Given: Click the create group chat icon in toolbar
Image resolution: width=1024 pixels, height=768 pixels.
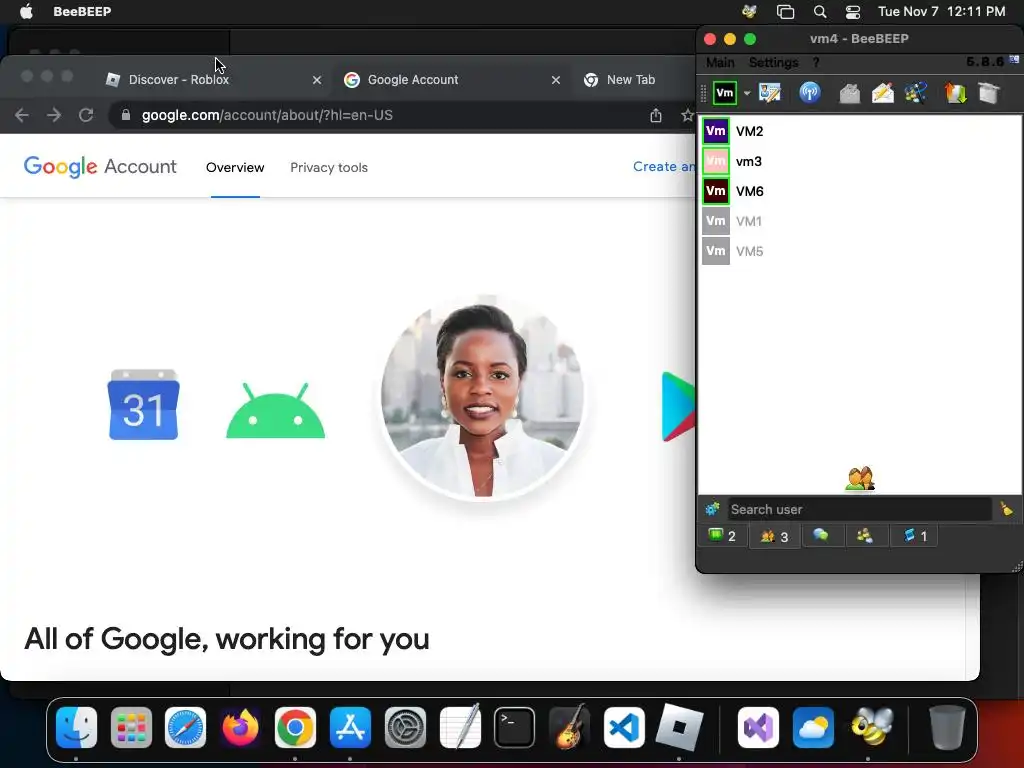Looking at the screenshot, I should (x=916, y=93).
